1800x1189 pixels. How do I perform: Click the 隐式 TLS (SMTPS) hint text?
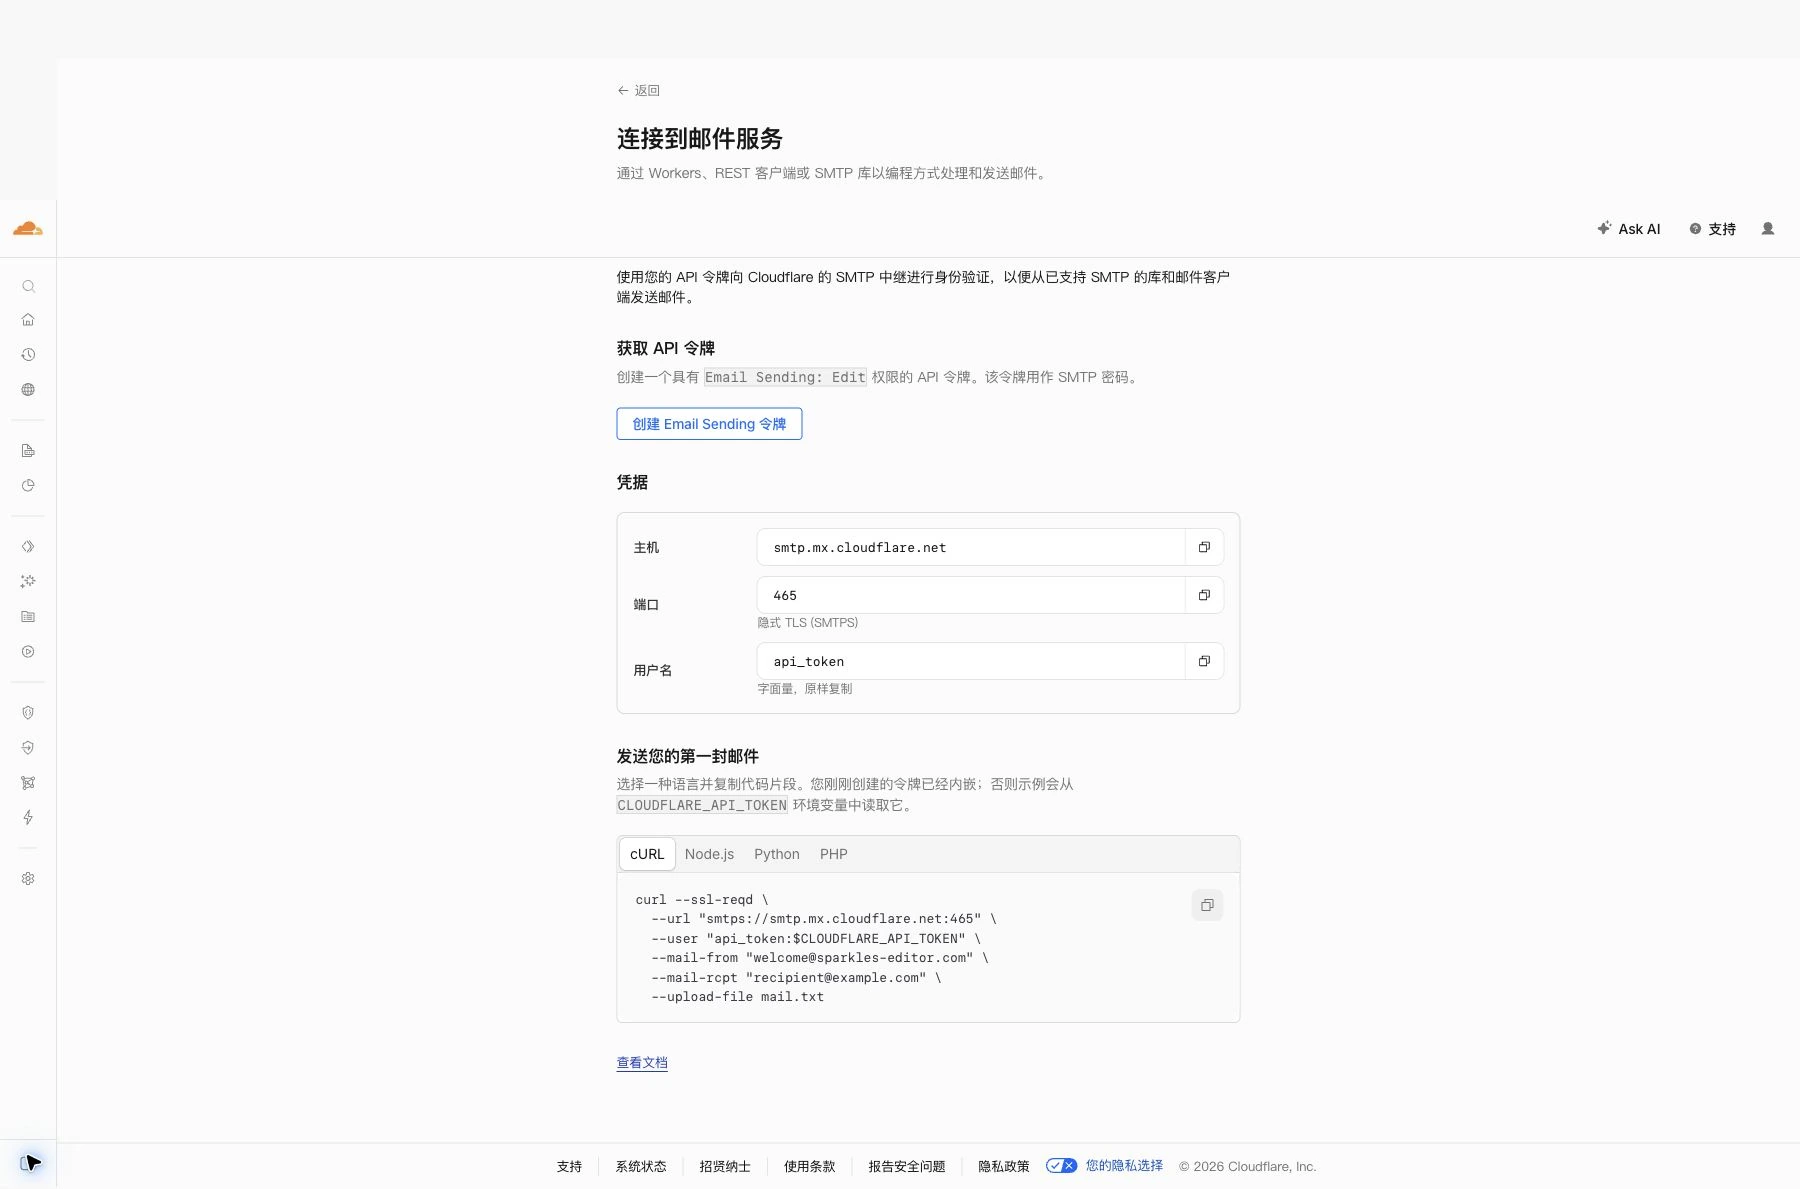(x=808, y=622)
